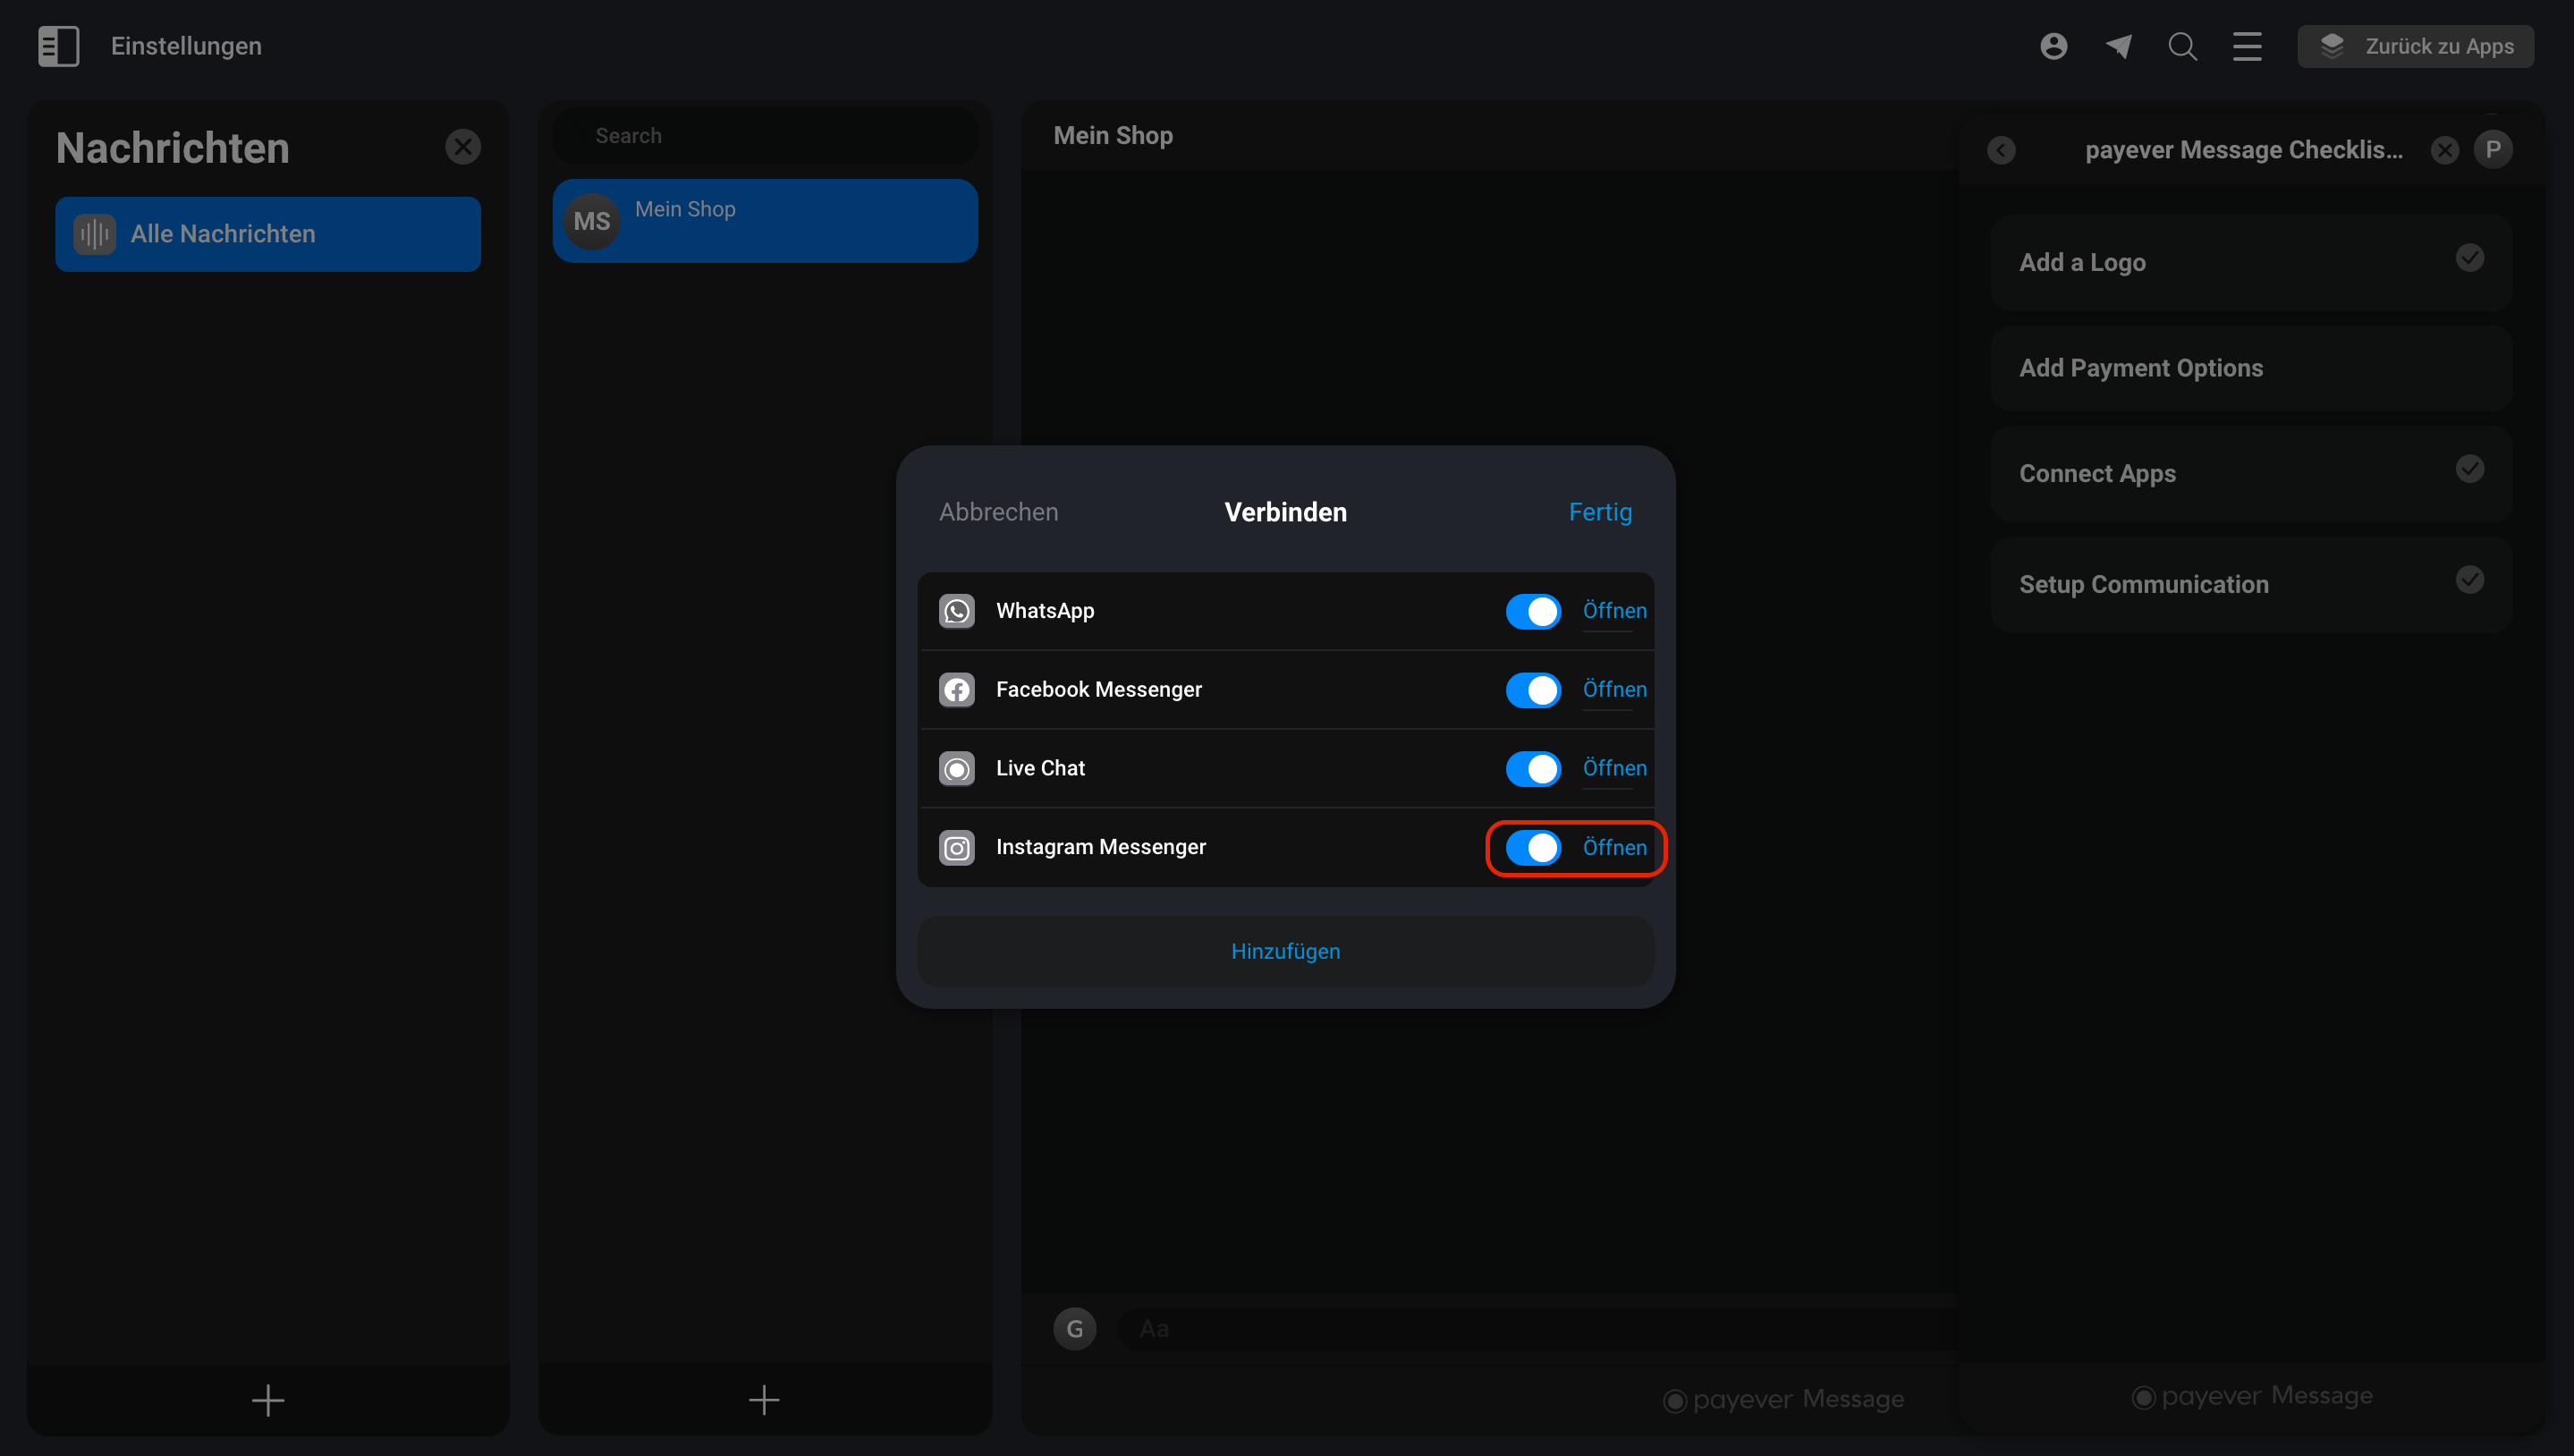Open Facebook Messenger via Öffnen link
2574x1456 pixels.
1614,690
